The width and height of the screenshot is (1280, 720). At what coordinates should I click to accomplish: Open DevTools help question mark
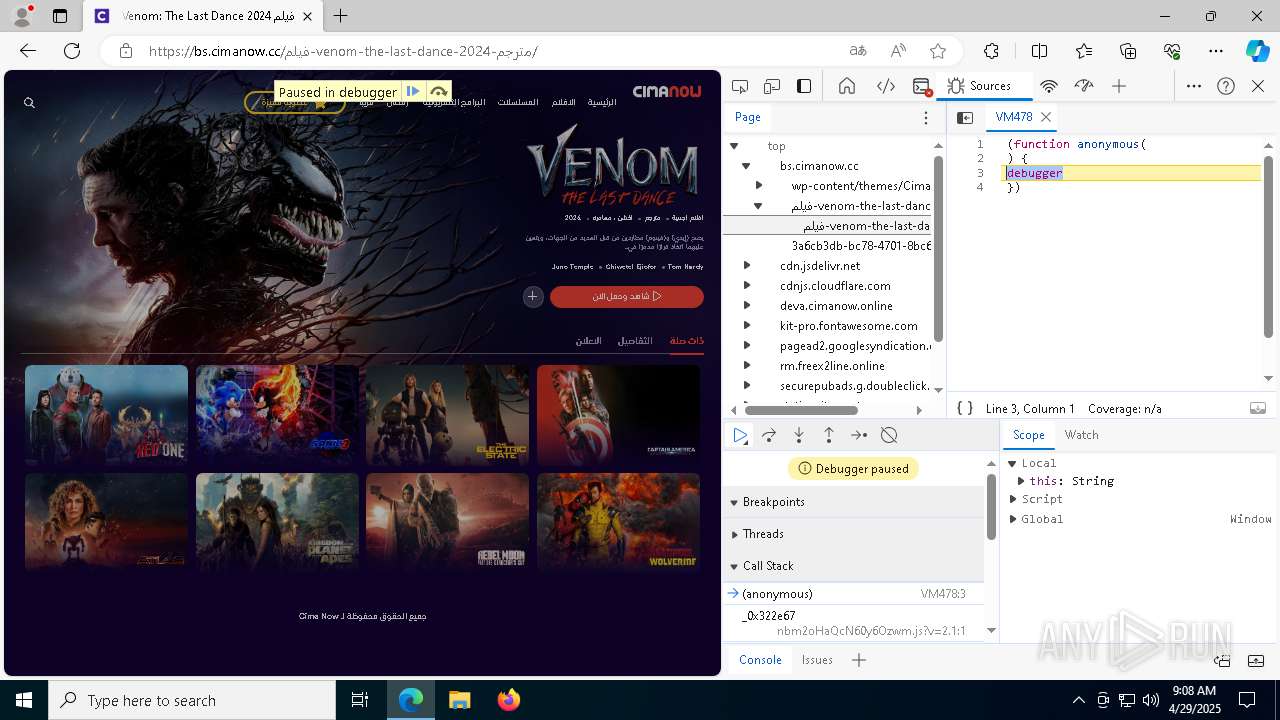coord(1226,86)
